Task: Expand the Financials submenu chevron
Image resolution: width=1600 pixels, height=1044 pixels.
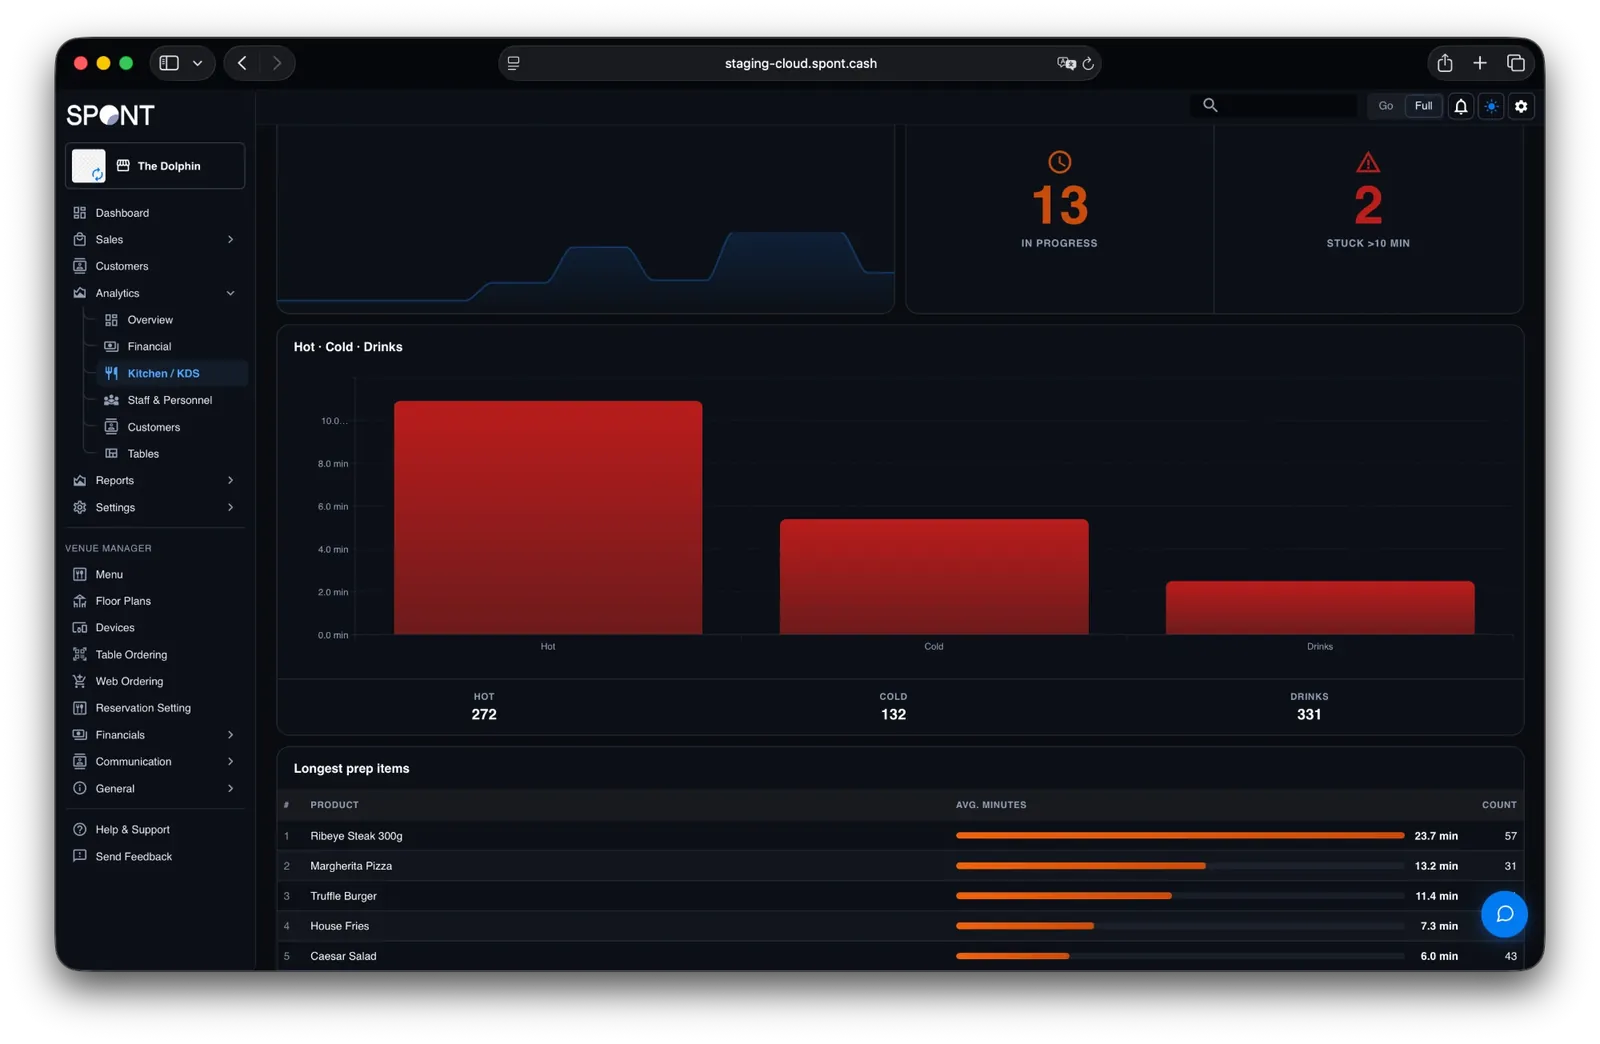Action: 230,735
